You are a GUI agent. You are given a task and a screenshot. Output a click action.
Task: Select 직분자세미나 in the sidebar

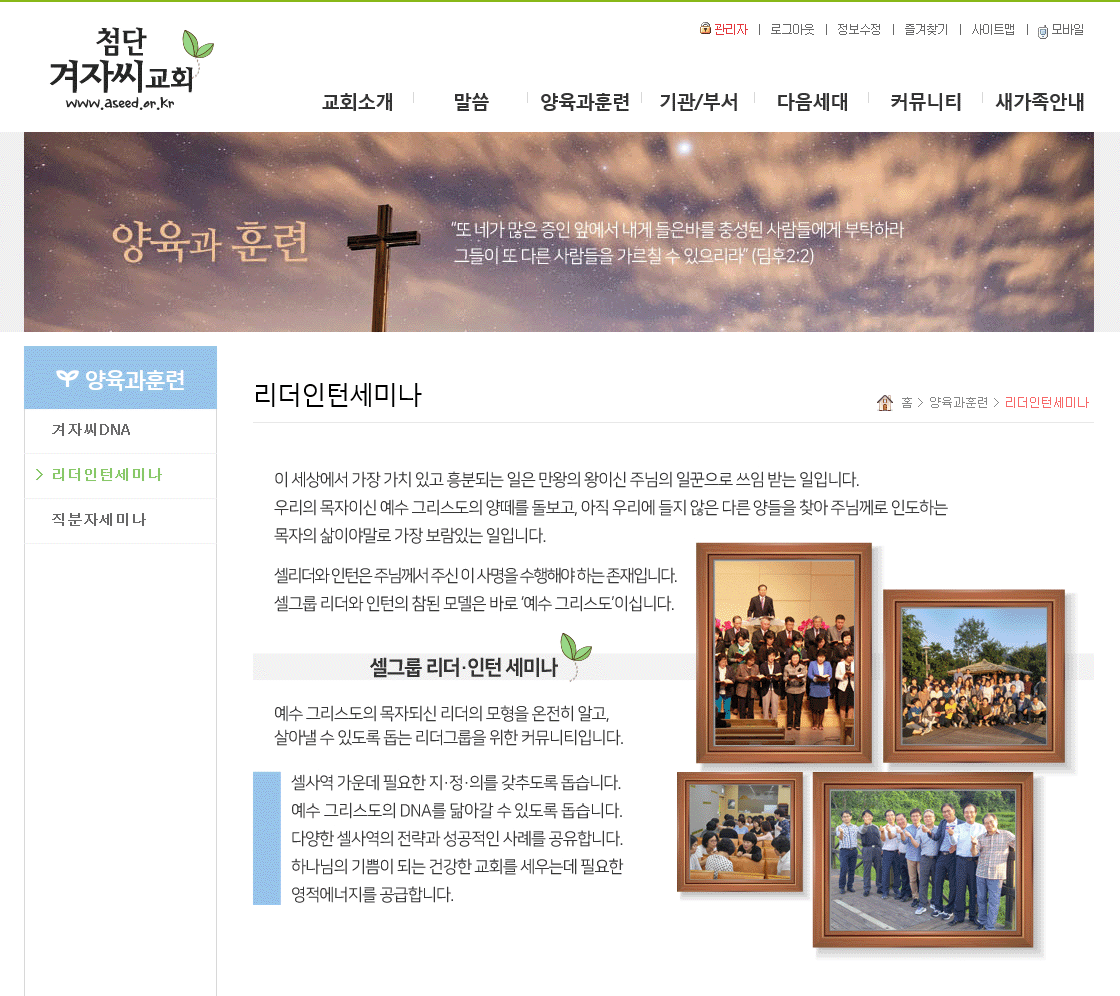tap(99, 520)
